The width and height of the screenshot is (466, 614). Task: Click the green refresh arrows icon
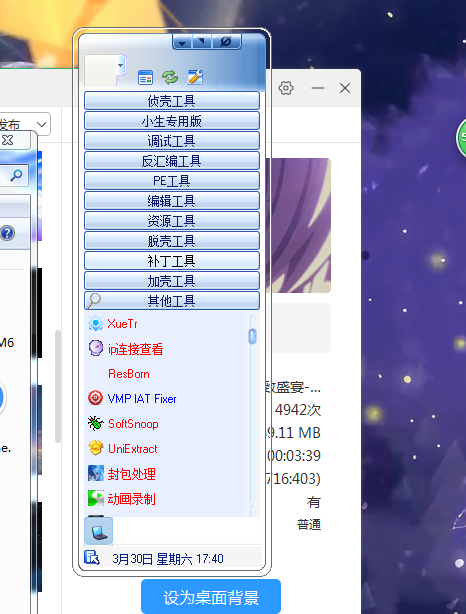[x=170, y=77]
